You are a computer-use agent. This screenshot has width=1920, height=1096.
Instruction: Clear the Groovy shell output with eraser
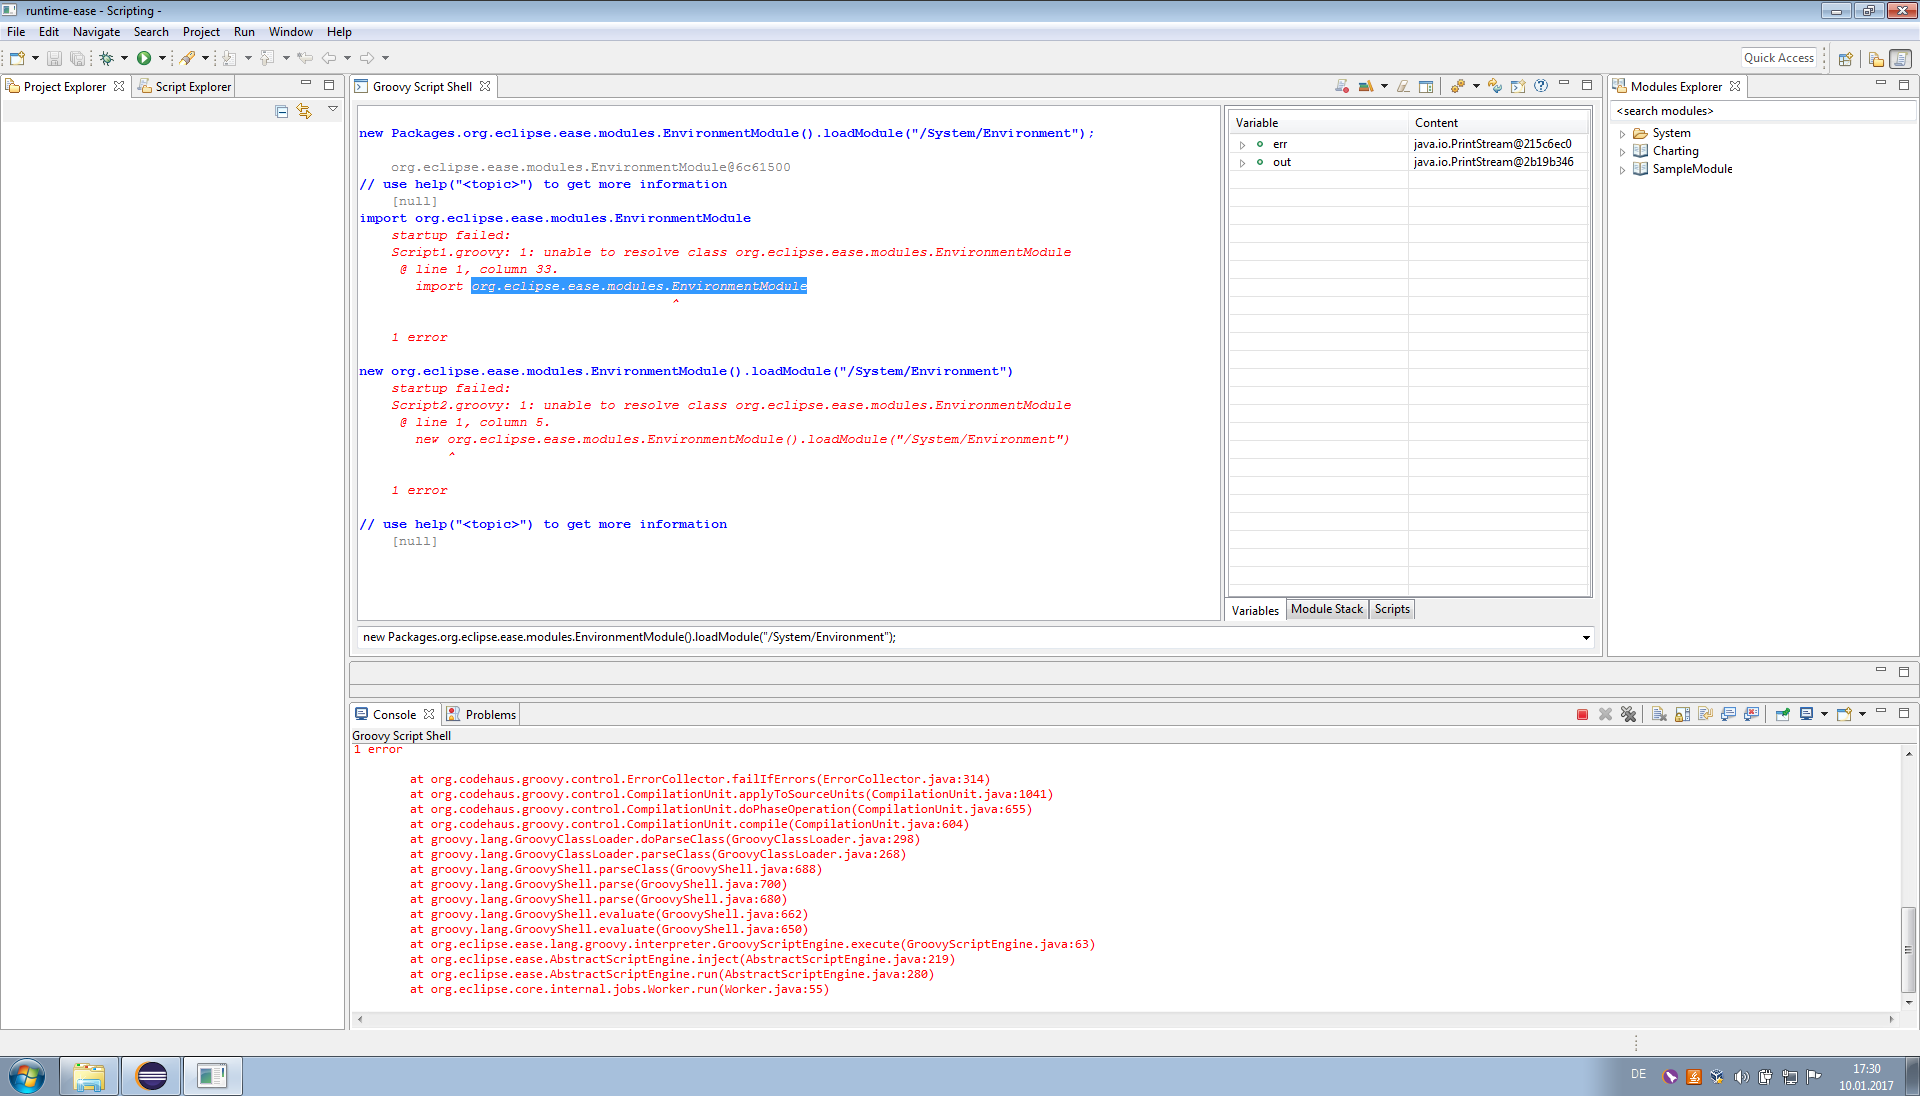(1403, 87)
